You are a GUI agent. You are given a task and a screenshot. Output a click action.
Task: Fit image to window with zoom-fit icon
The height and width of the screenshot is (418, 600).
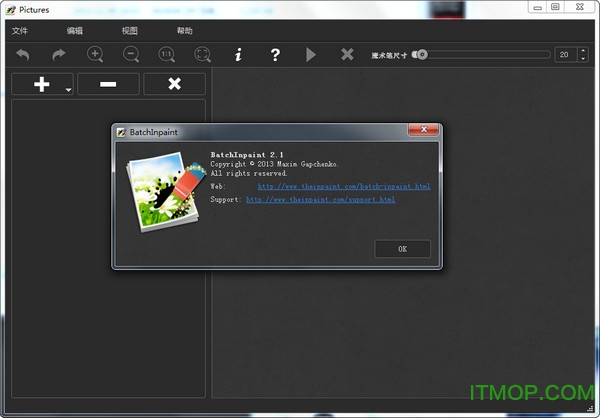[x=203, y=54]
